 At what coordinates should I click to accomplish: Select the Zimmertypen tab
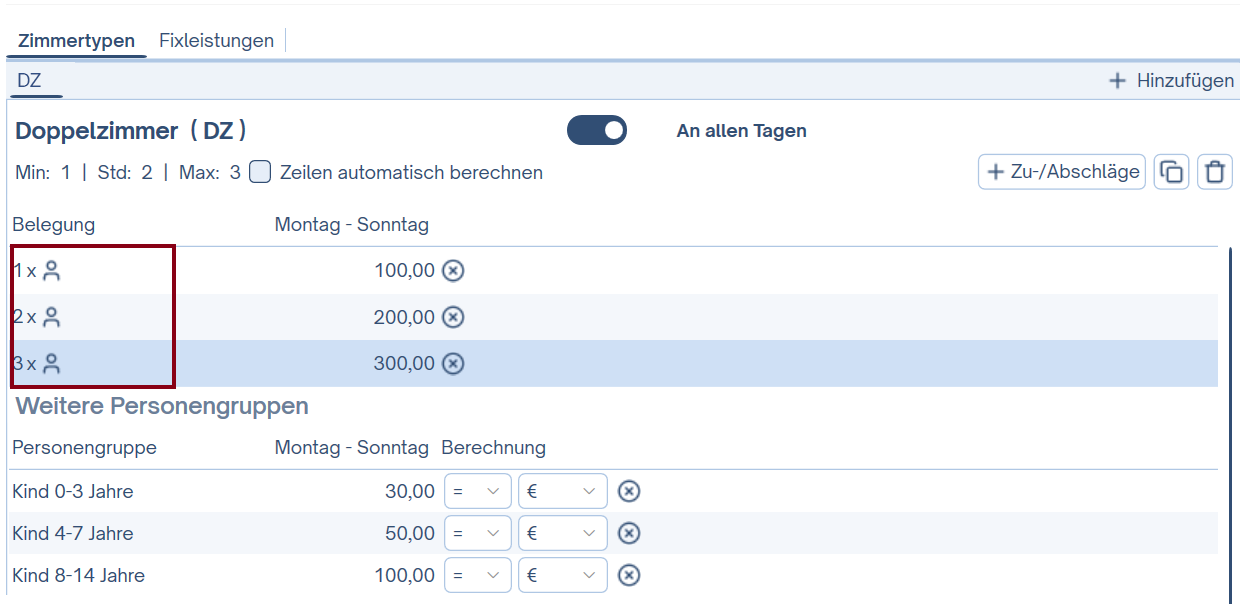[76, 41]
